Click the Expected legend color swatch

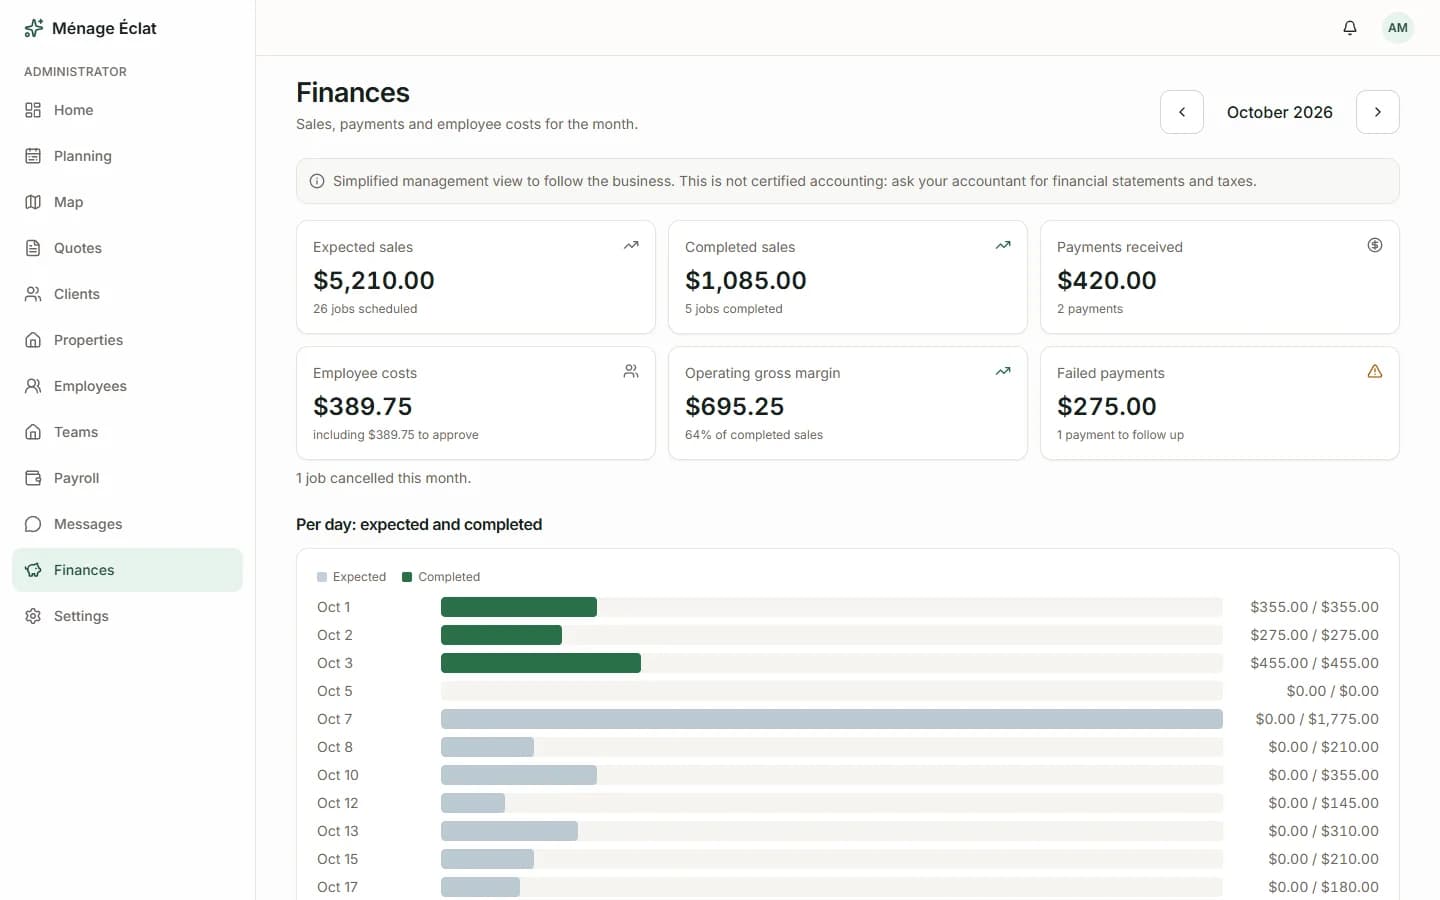[x=322, y=577]
